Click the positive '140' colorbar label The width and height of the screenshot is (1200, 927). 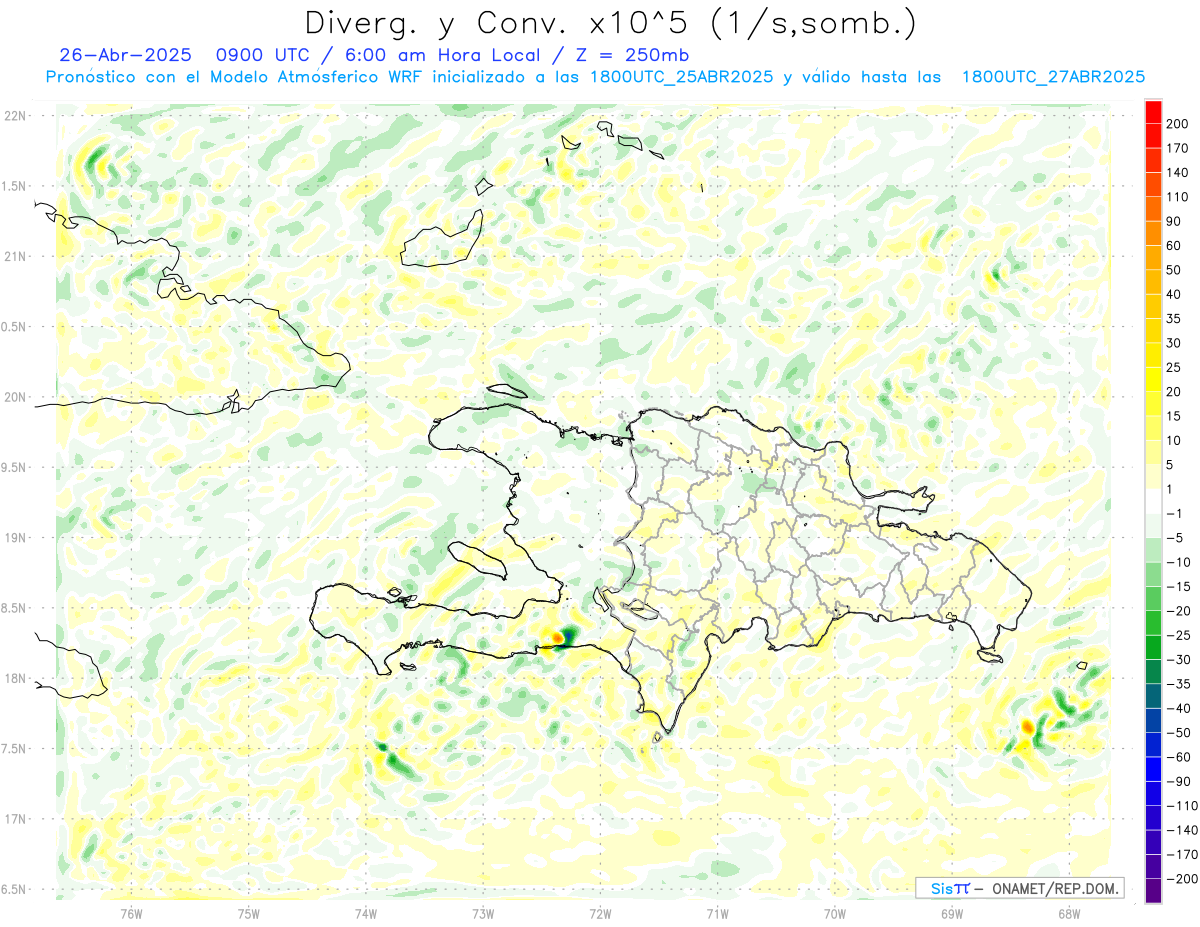click(1179, 173)
